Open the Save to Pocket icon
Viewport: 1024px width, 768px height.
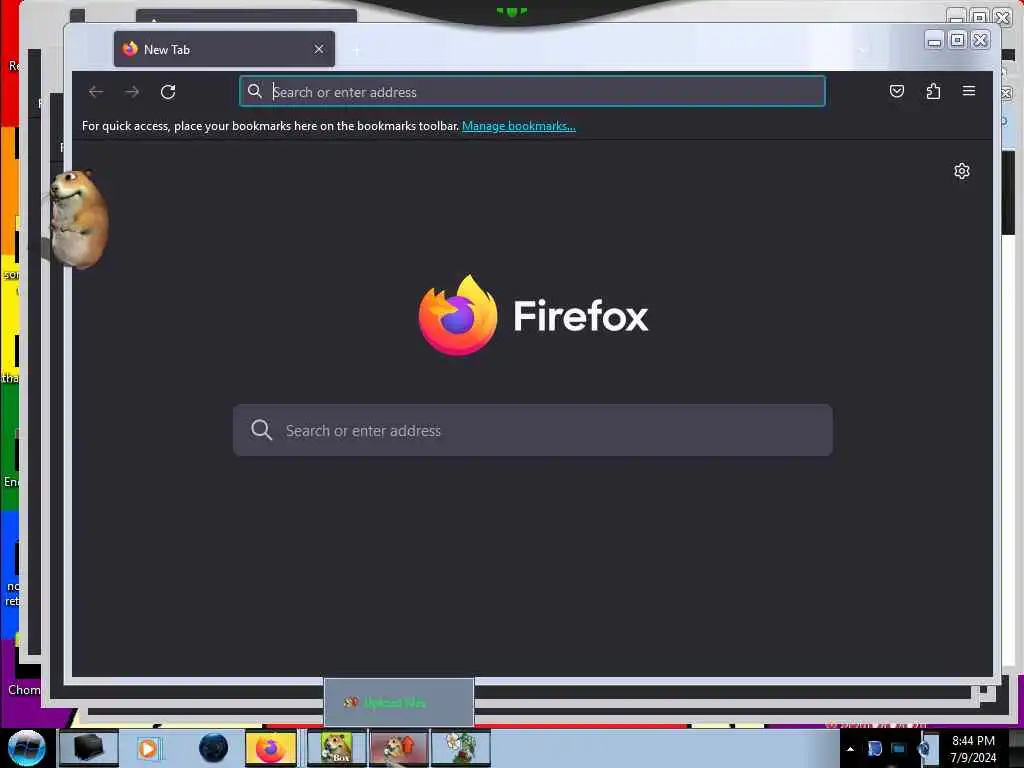[x=897, y=91]
